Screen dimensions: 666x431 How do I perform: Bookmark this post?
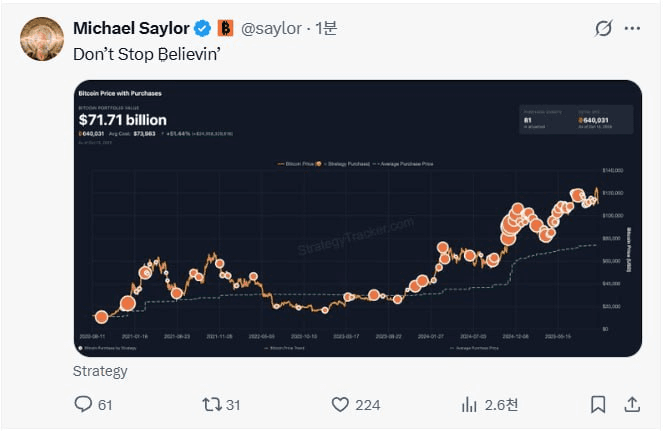coord(597,404)
